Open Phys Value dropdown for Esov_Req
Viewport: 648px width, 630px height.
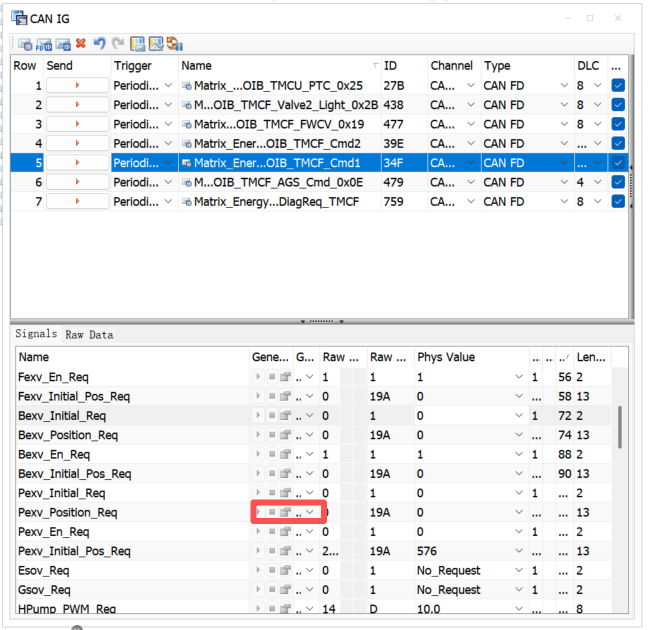(x=519, y=570)
